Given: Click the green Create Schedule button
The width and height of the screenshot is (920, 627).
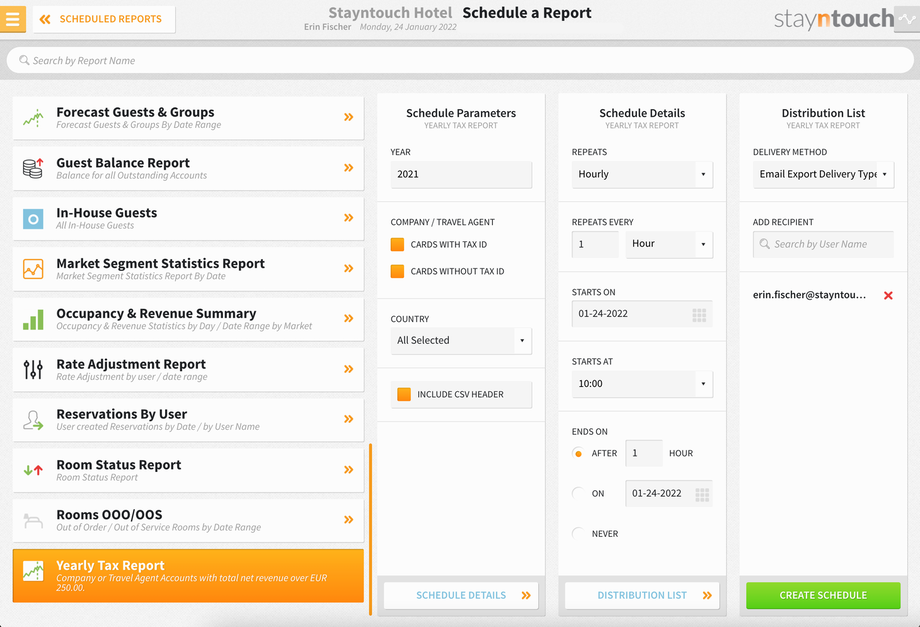Looking at the screenshot, I should [823, 595].
